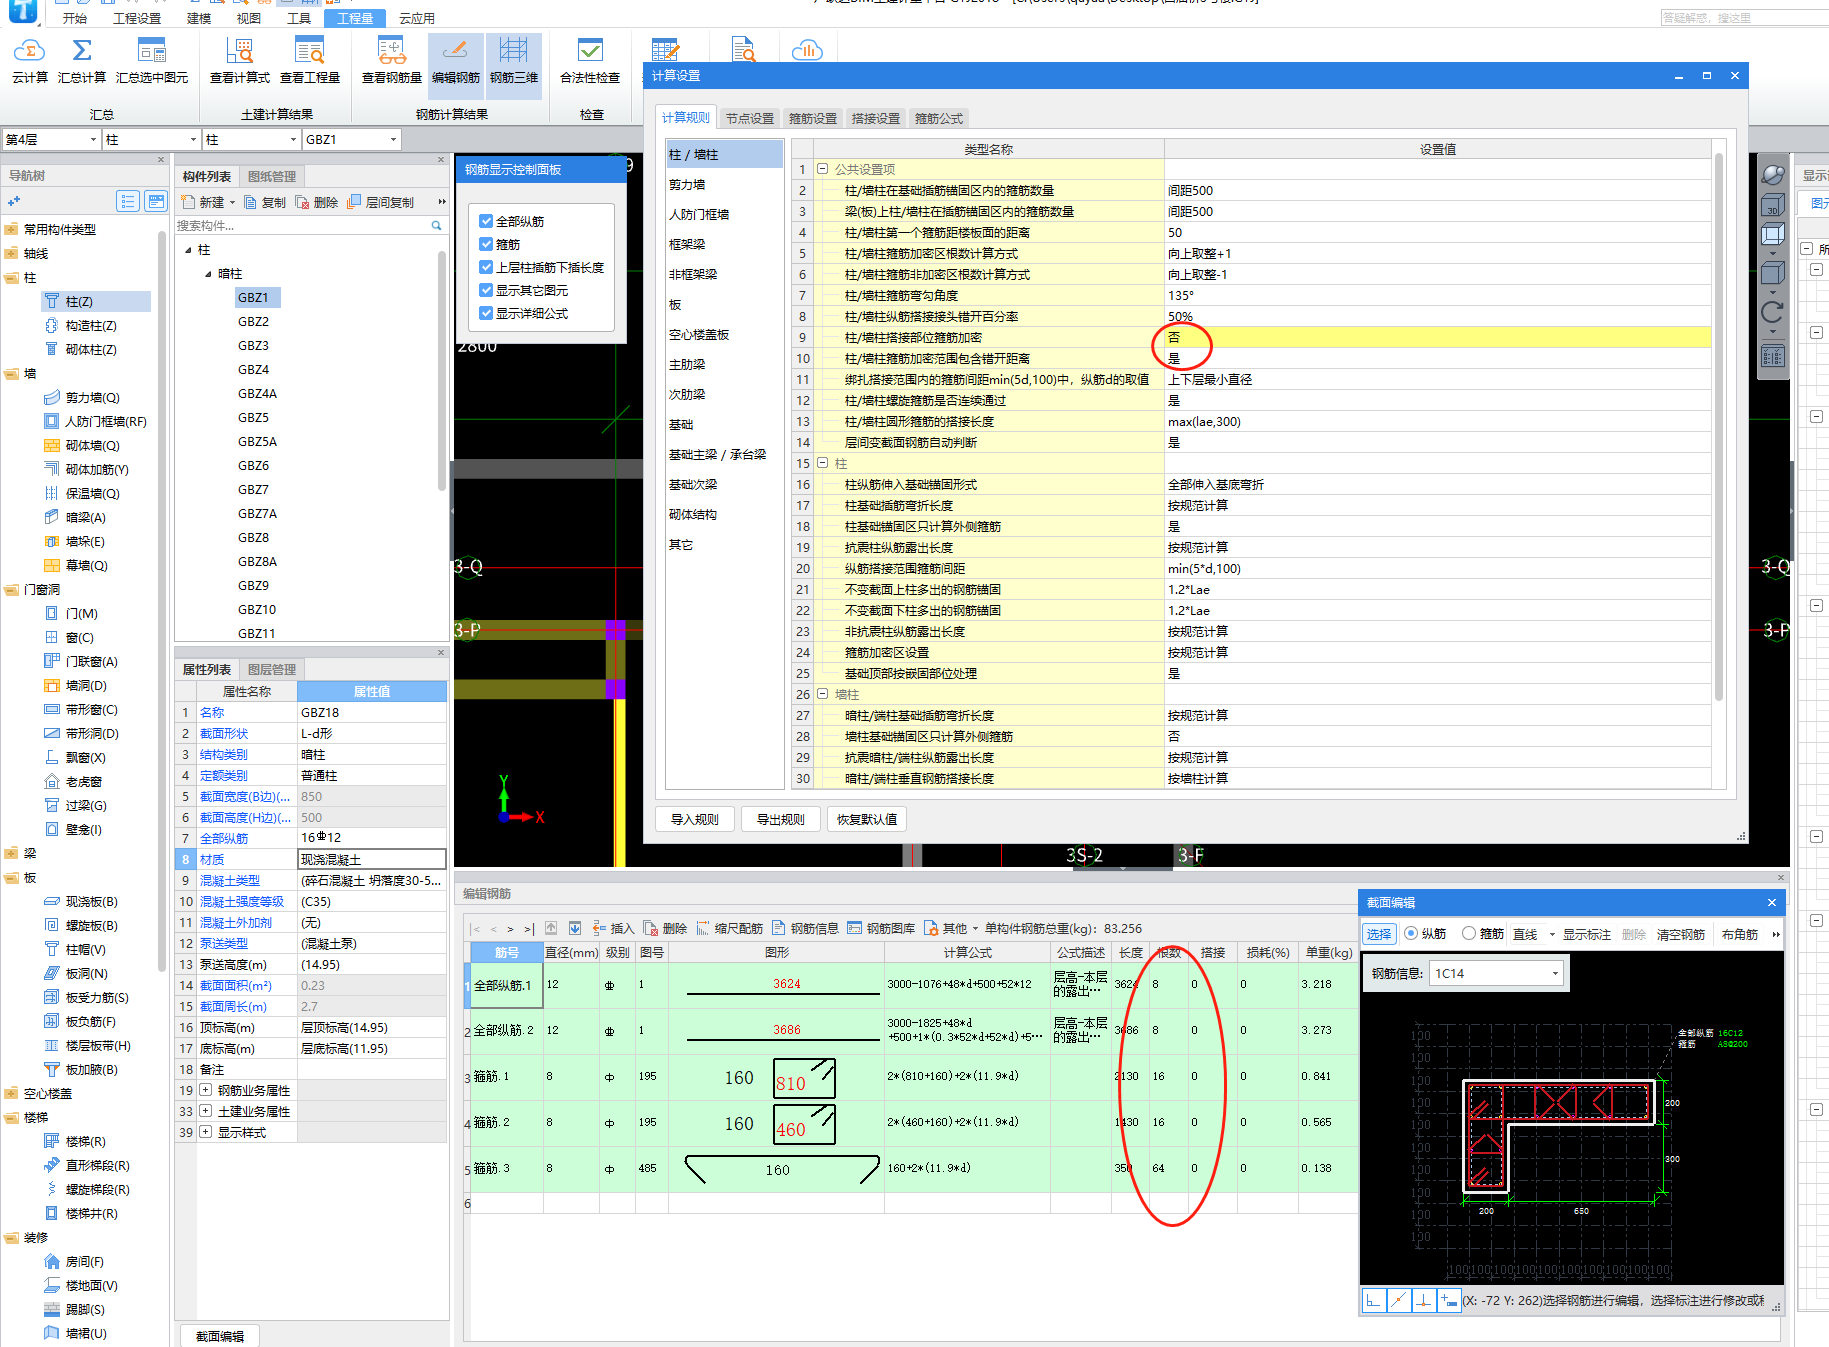Switch to 图纸管理 tab in 构件列表

(272, 176)
